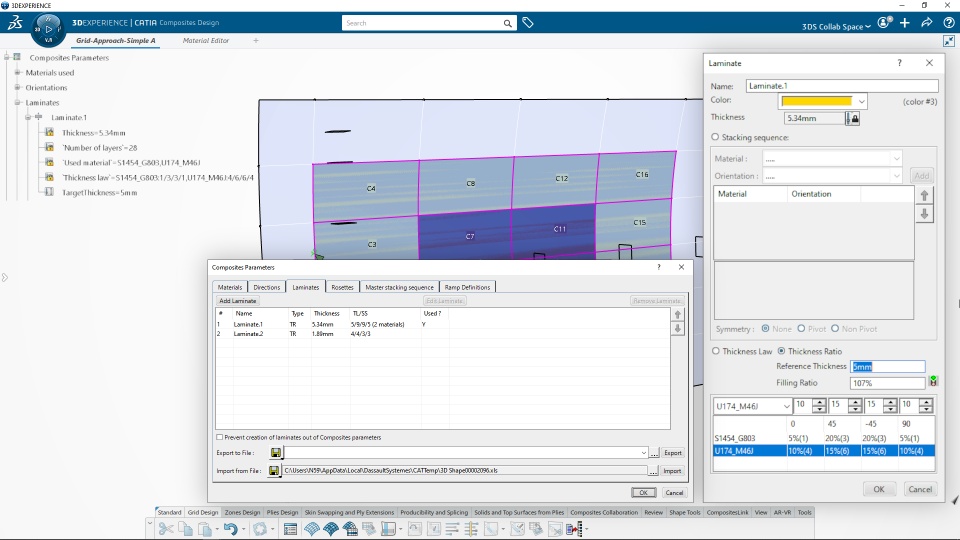Screen dimensions: 960x540
Task: Click Cancel in Composites Parameters dialog
Action: pos(674,493)
